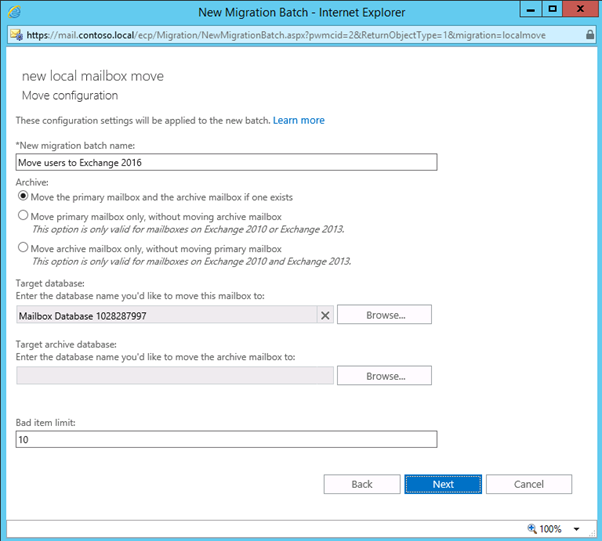602x541 pixels.
Task: Go Back to the previous step
Action: tap(362, 484)
